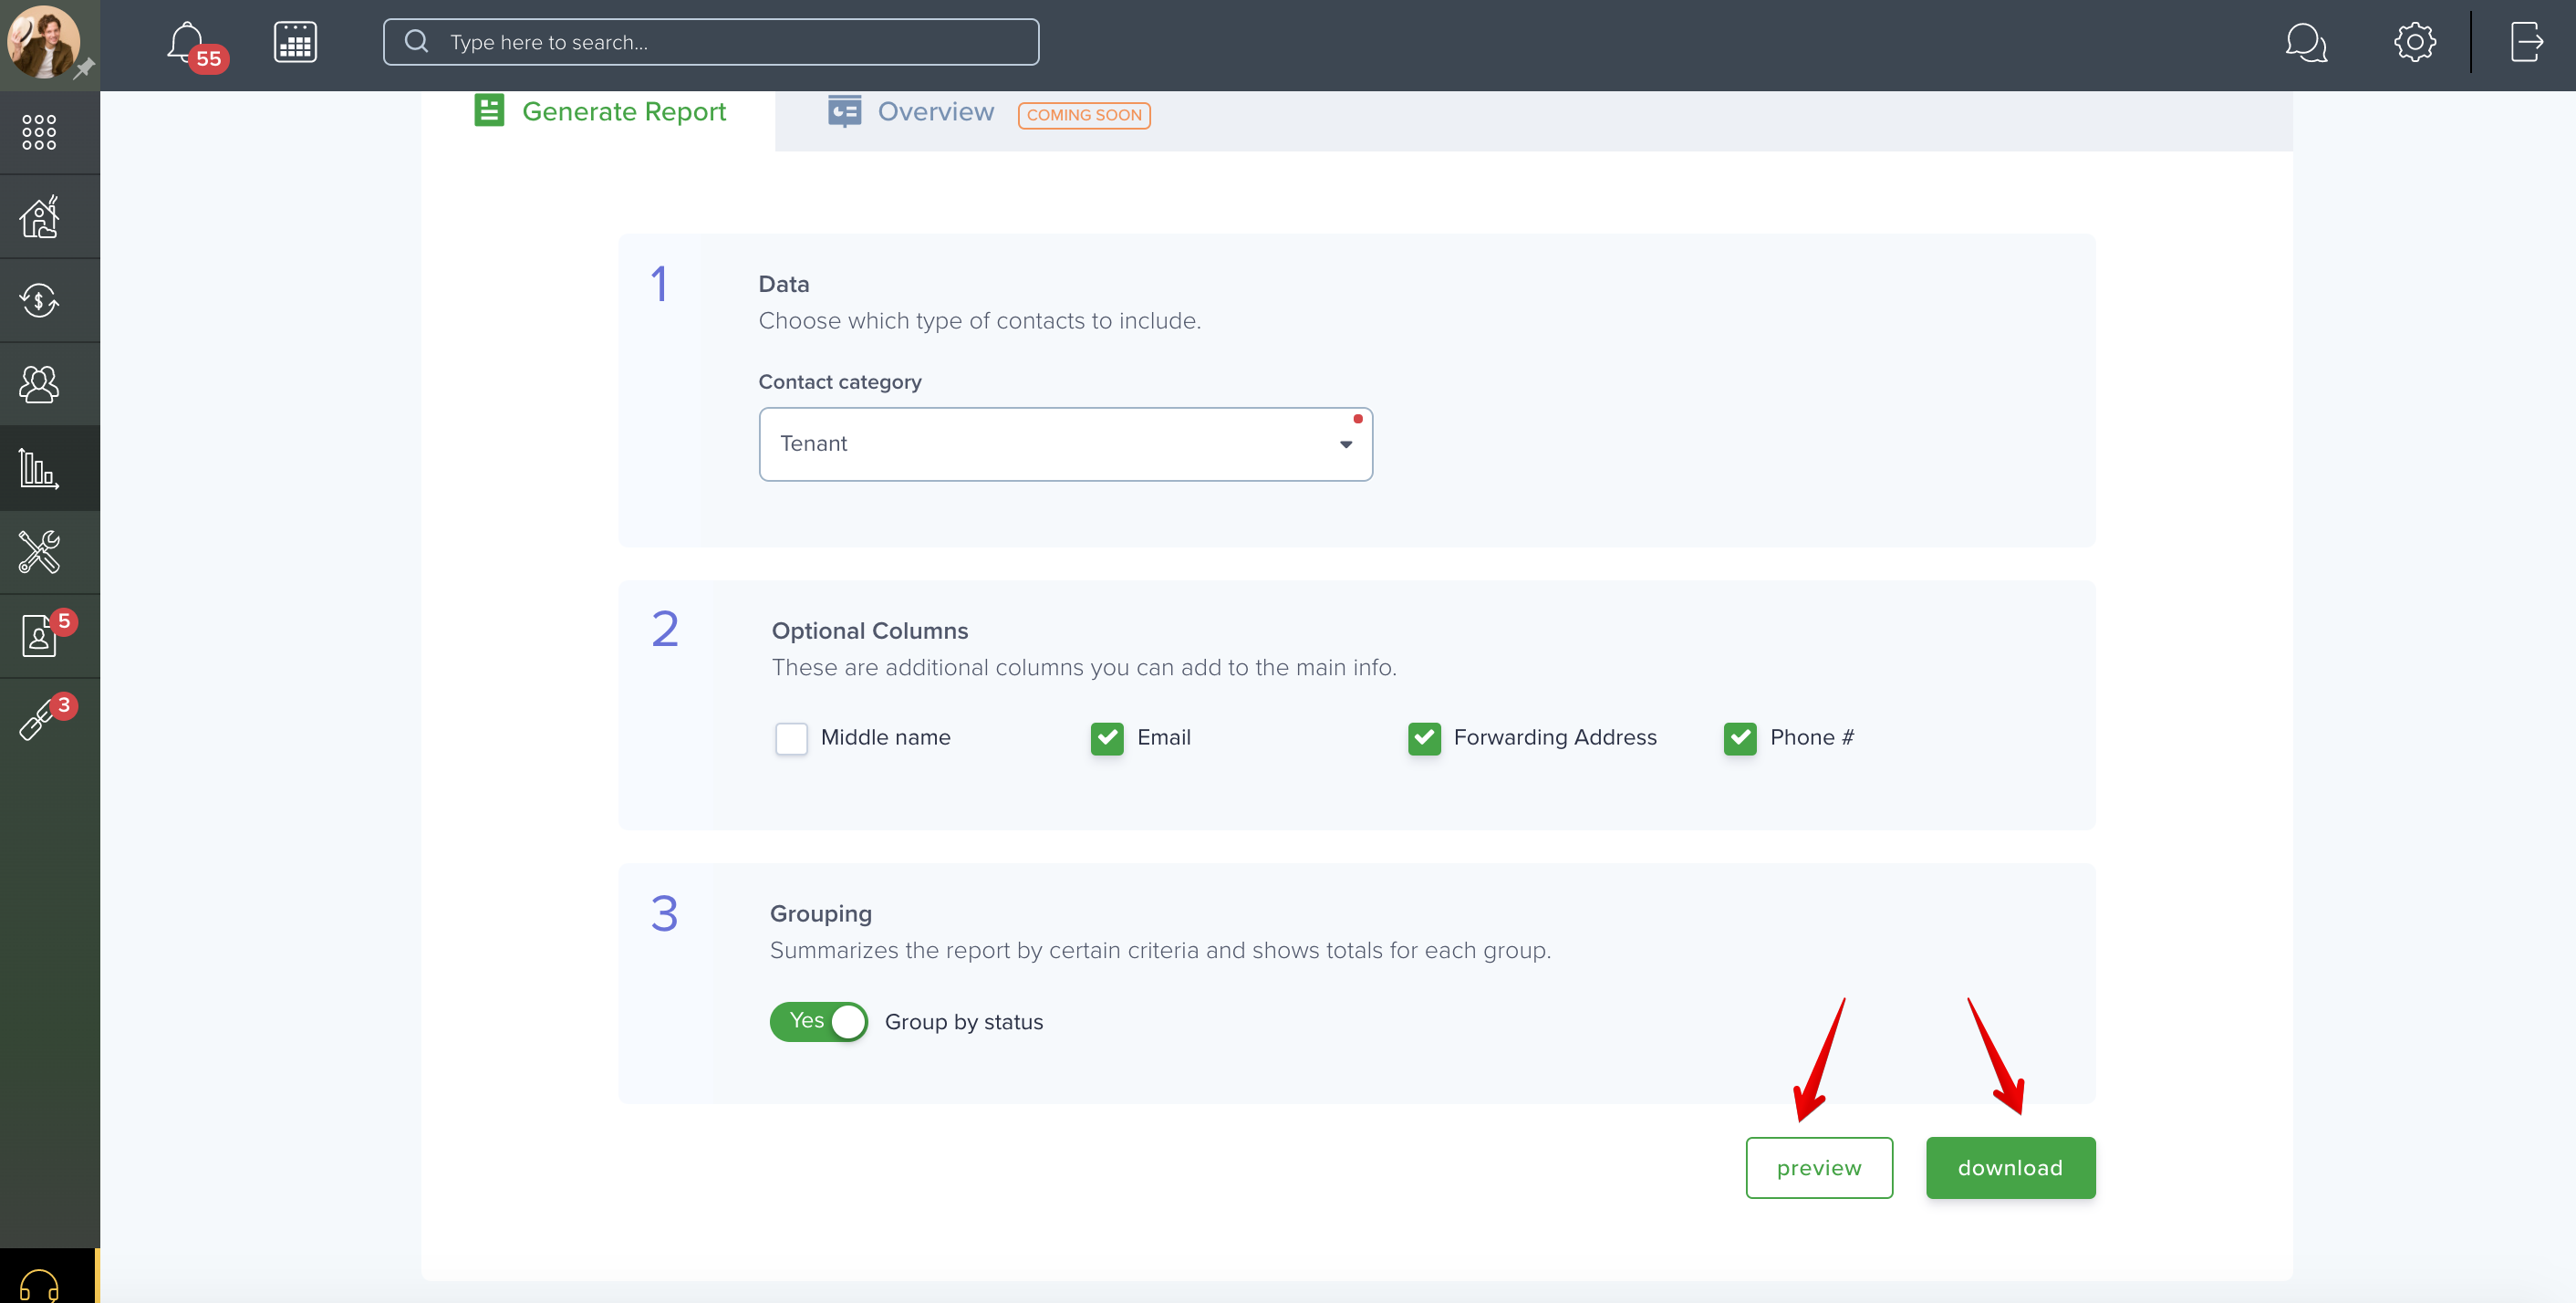Image resolution: width=2576 pixels, height=1303 pixels.
Task: Click the Grouping heading
Action: point(821,914)
